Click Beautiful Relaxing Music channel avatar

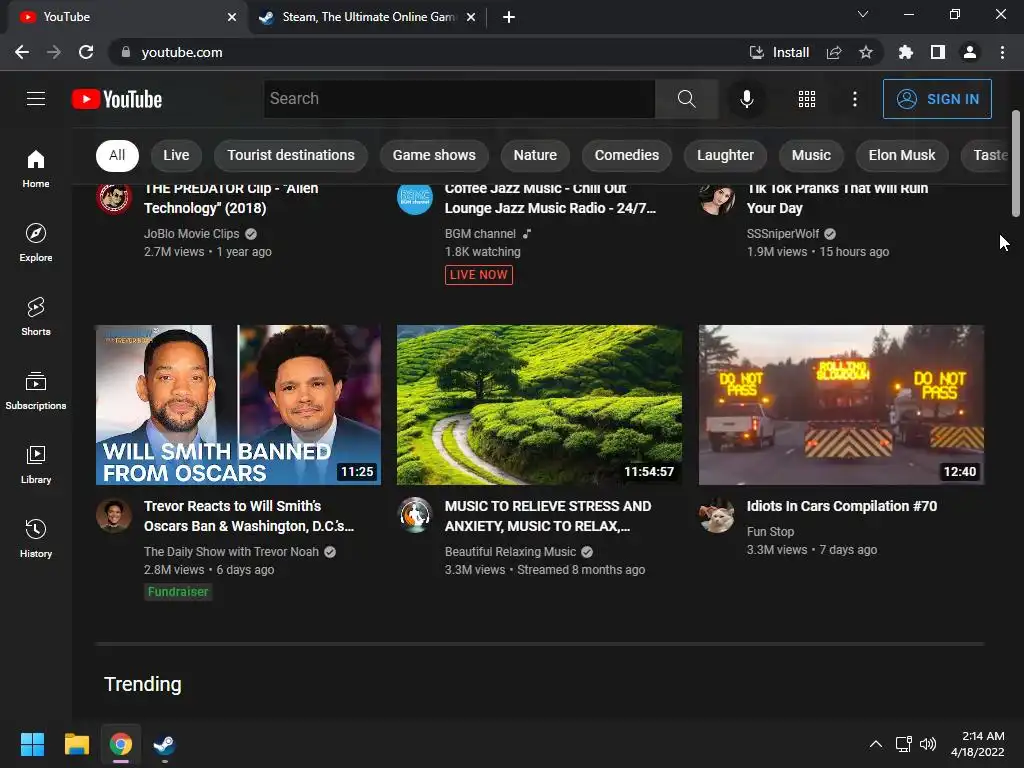coord(415,515)
